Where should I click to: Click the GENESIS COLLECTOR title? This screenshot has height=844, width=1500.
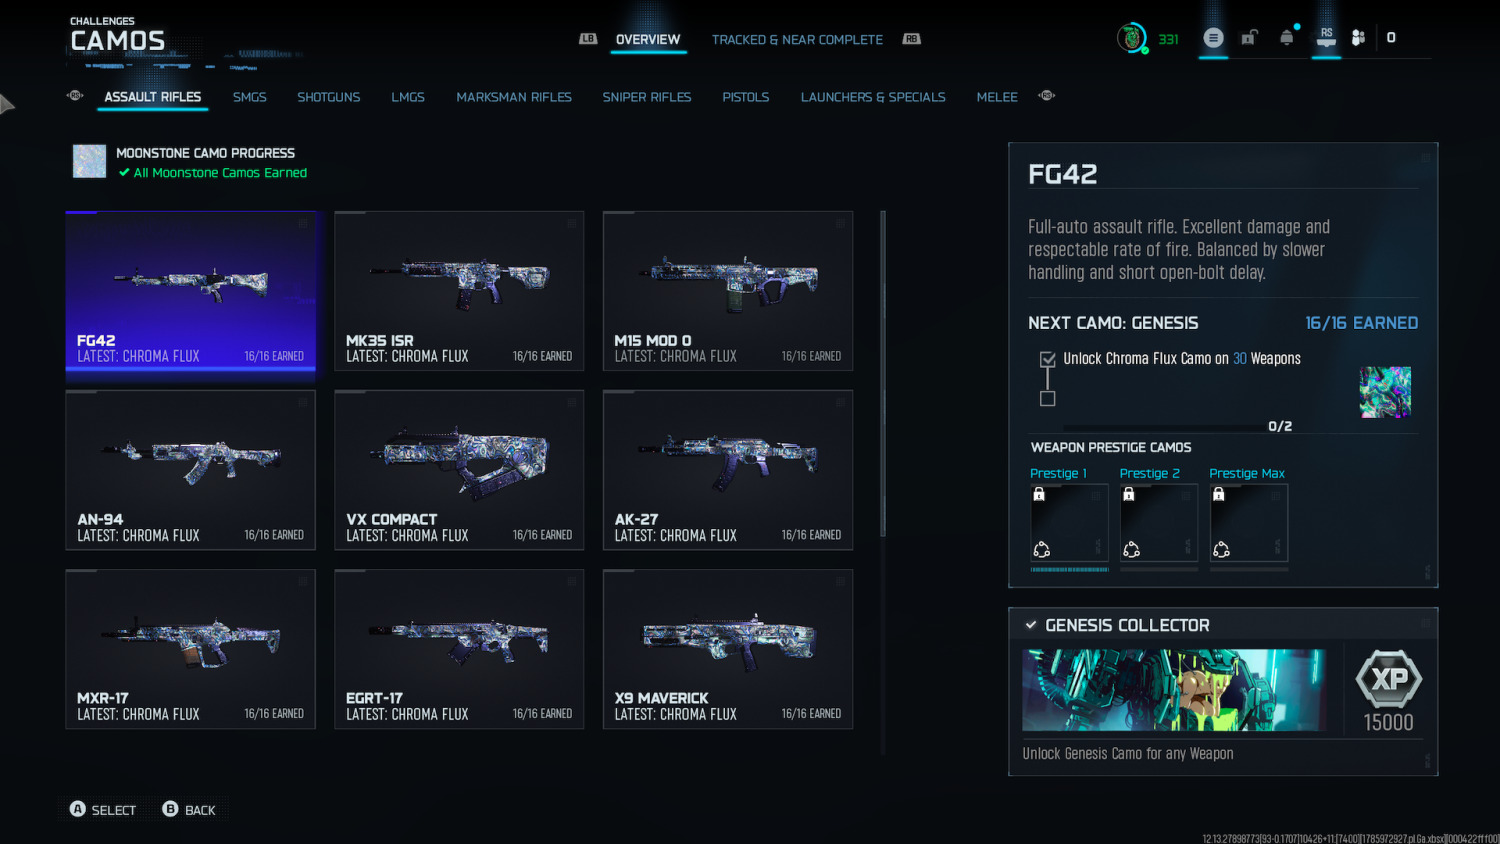(1127, 625)
